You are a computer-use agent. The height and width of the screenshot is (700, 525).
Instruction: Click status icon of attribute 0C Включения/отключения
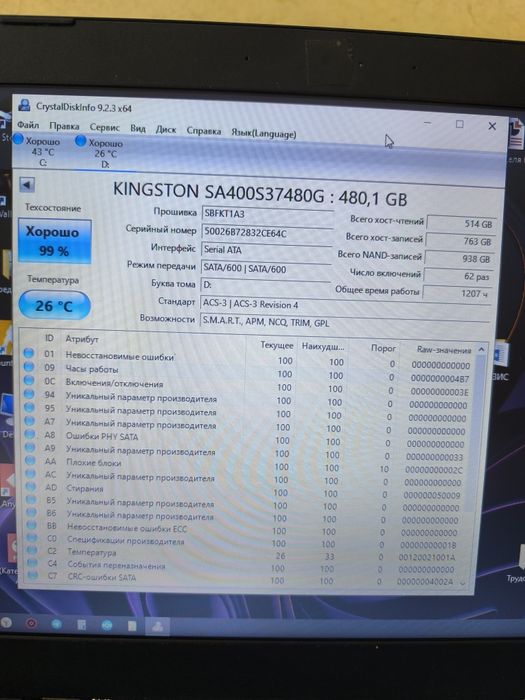[29, 380]
